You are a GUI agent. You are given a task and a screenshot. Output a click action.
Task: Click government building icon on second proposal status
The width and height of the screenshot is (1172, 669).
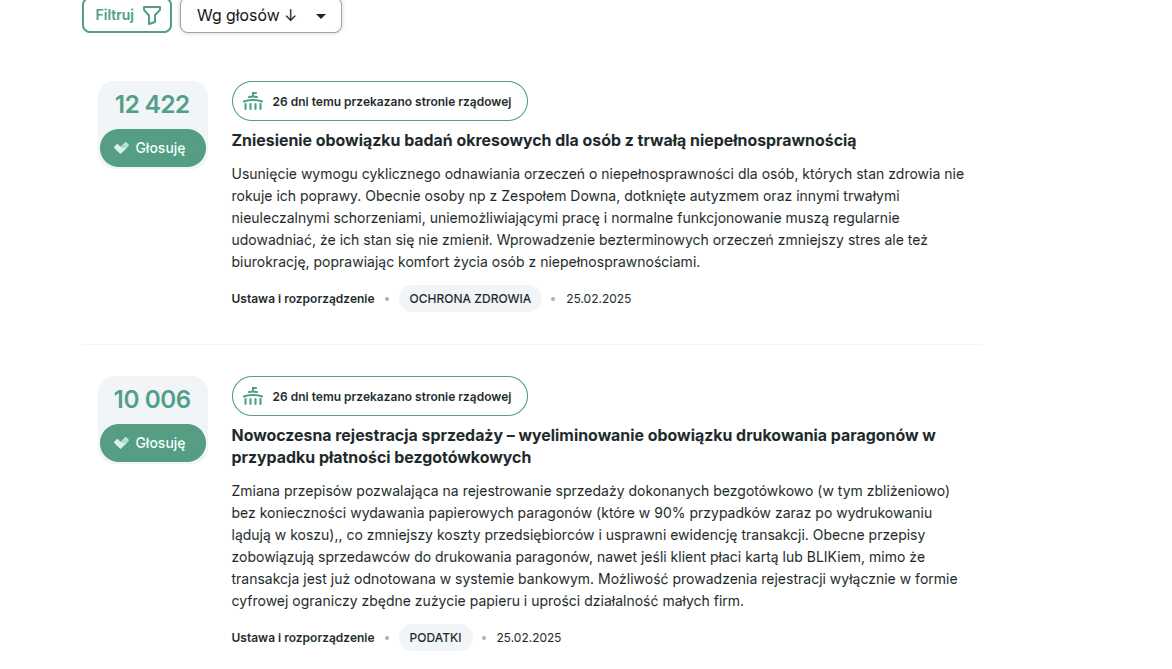click(x=253, y=396)
